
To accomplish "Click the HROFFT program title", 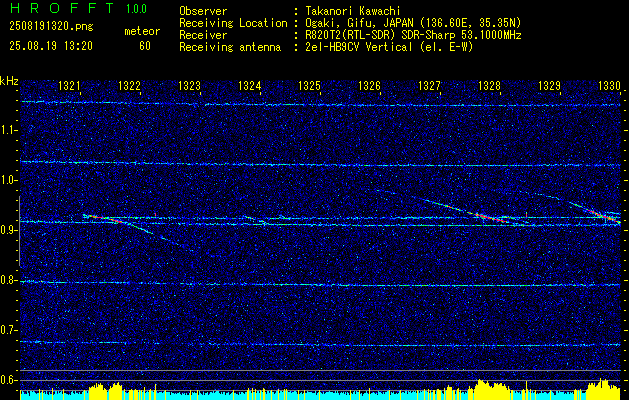I will tap(62, 8).
